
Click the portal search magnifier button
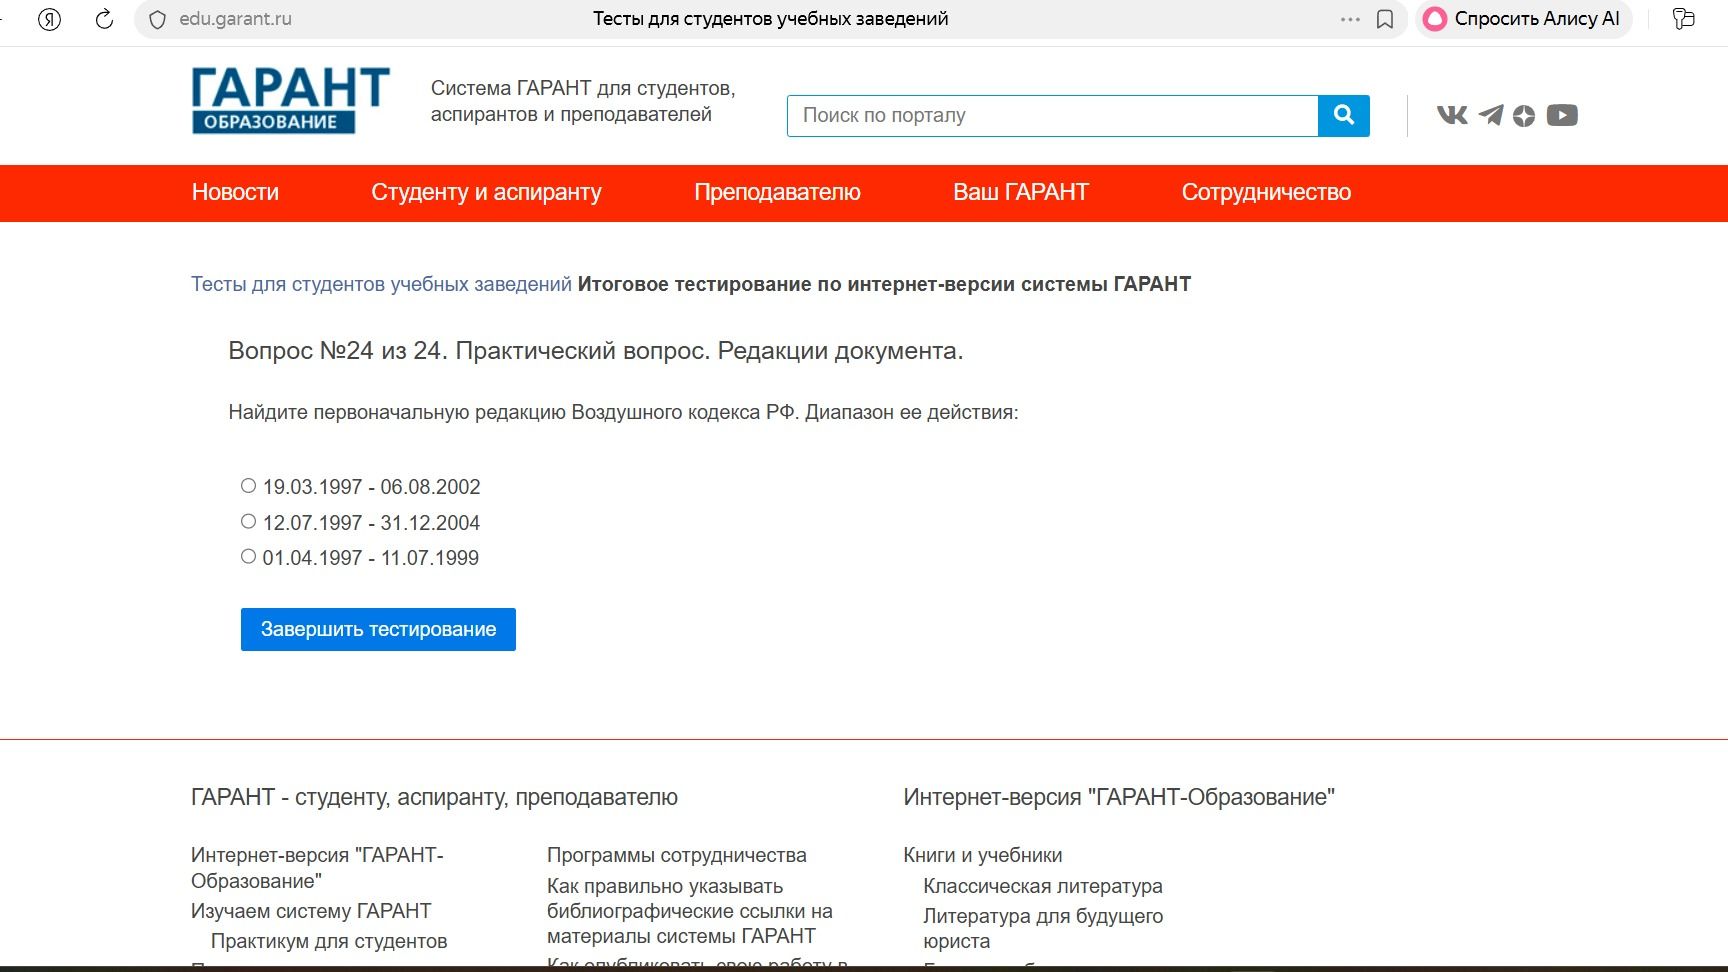click(x=1344, y=115)
